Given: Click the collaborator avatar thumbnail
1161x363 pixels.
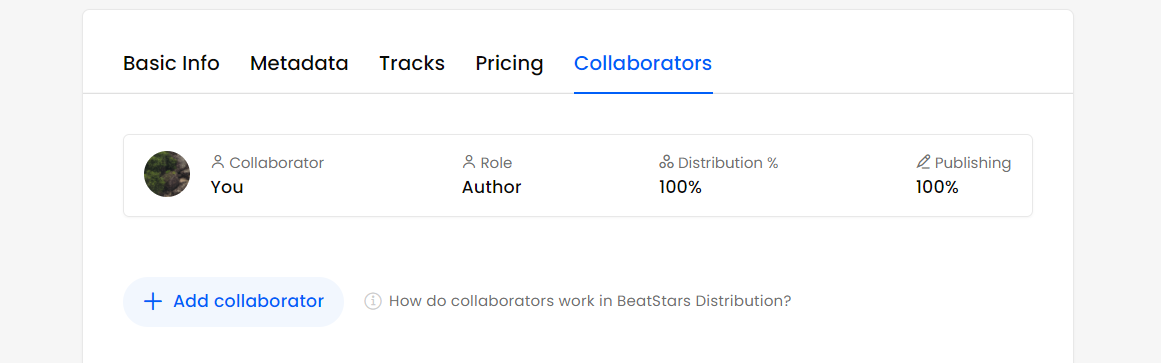Looking at the screenshot, I should click(x=167, y=174).
